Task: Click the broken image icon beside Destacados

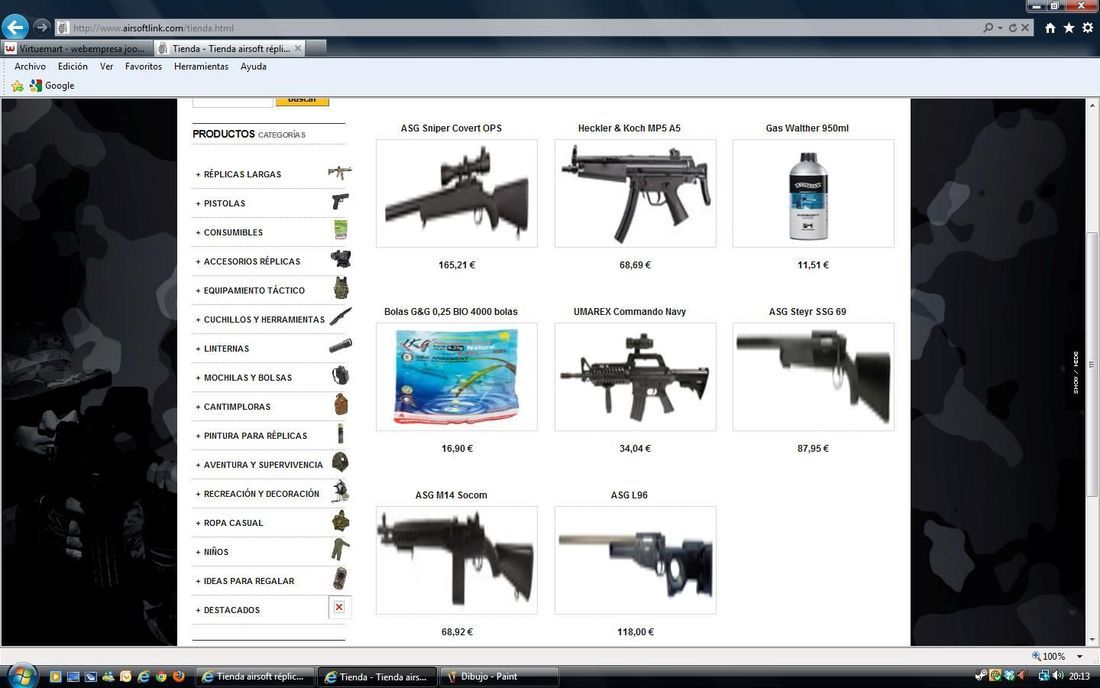Action: pos(340,607)
